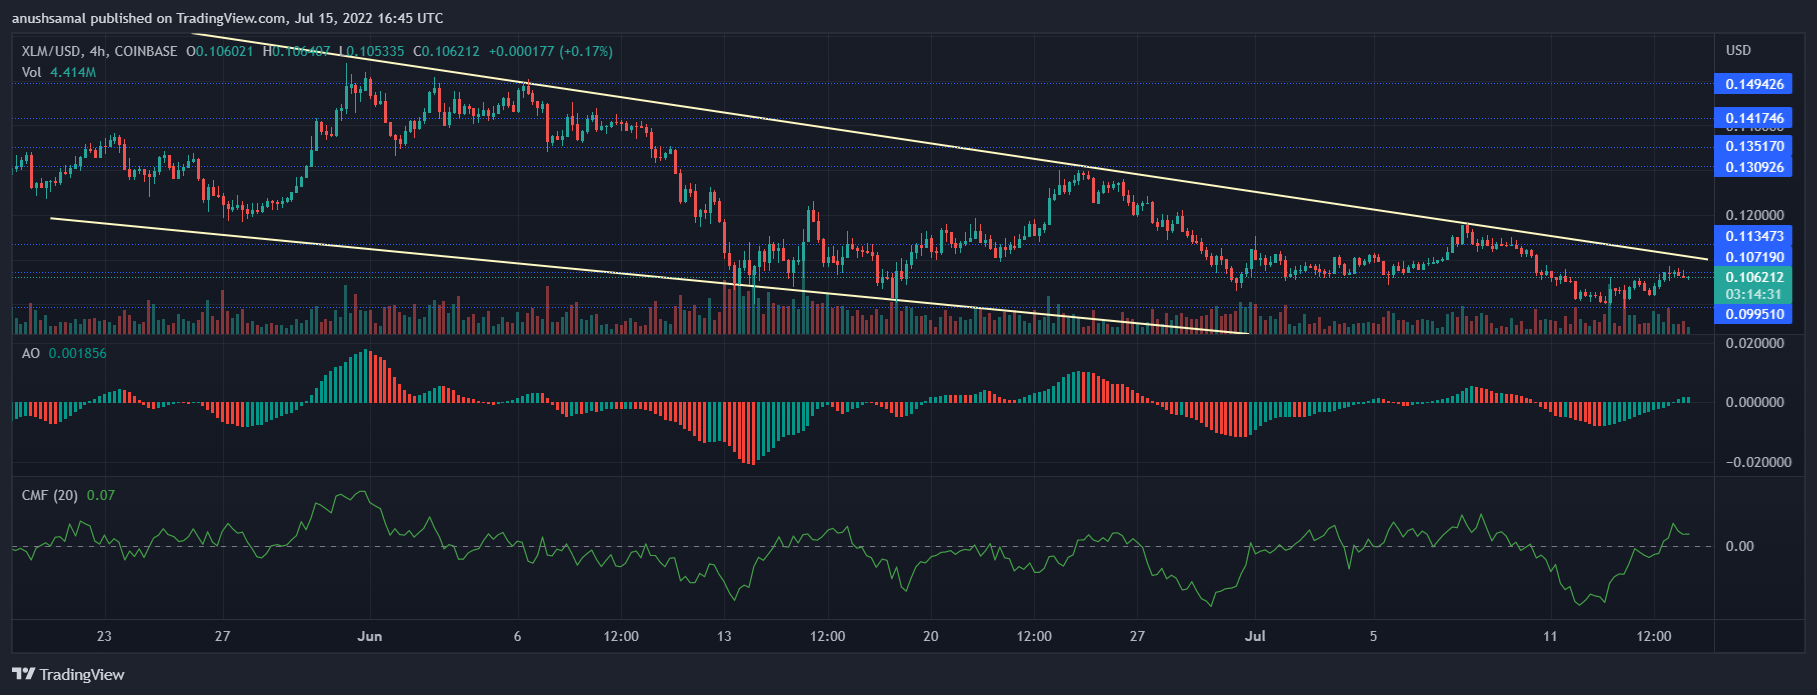This screenshot has width=1817, height=695.
Task: Click the TradingView logo in the footer
Action: pyautogui.click(x=68, y=674)
